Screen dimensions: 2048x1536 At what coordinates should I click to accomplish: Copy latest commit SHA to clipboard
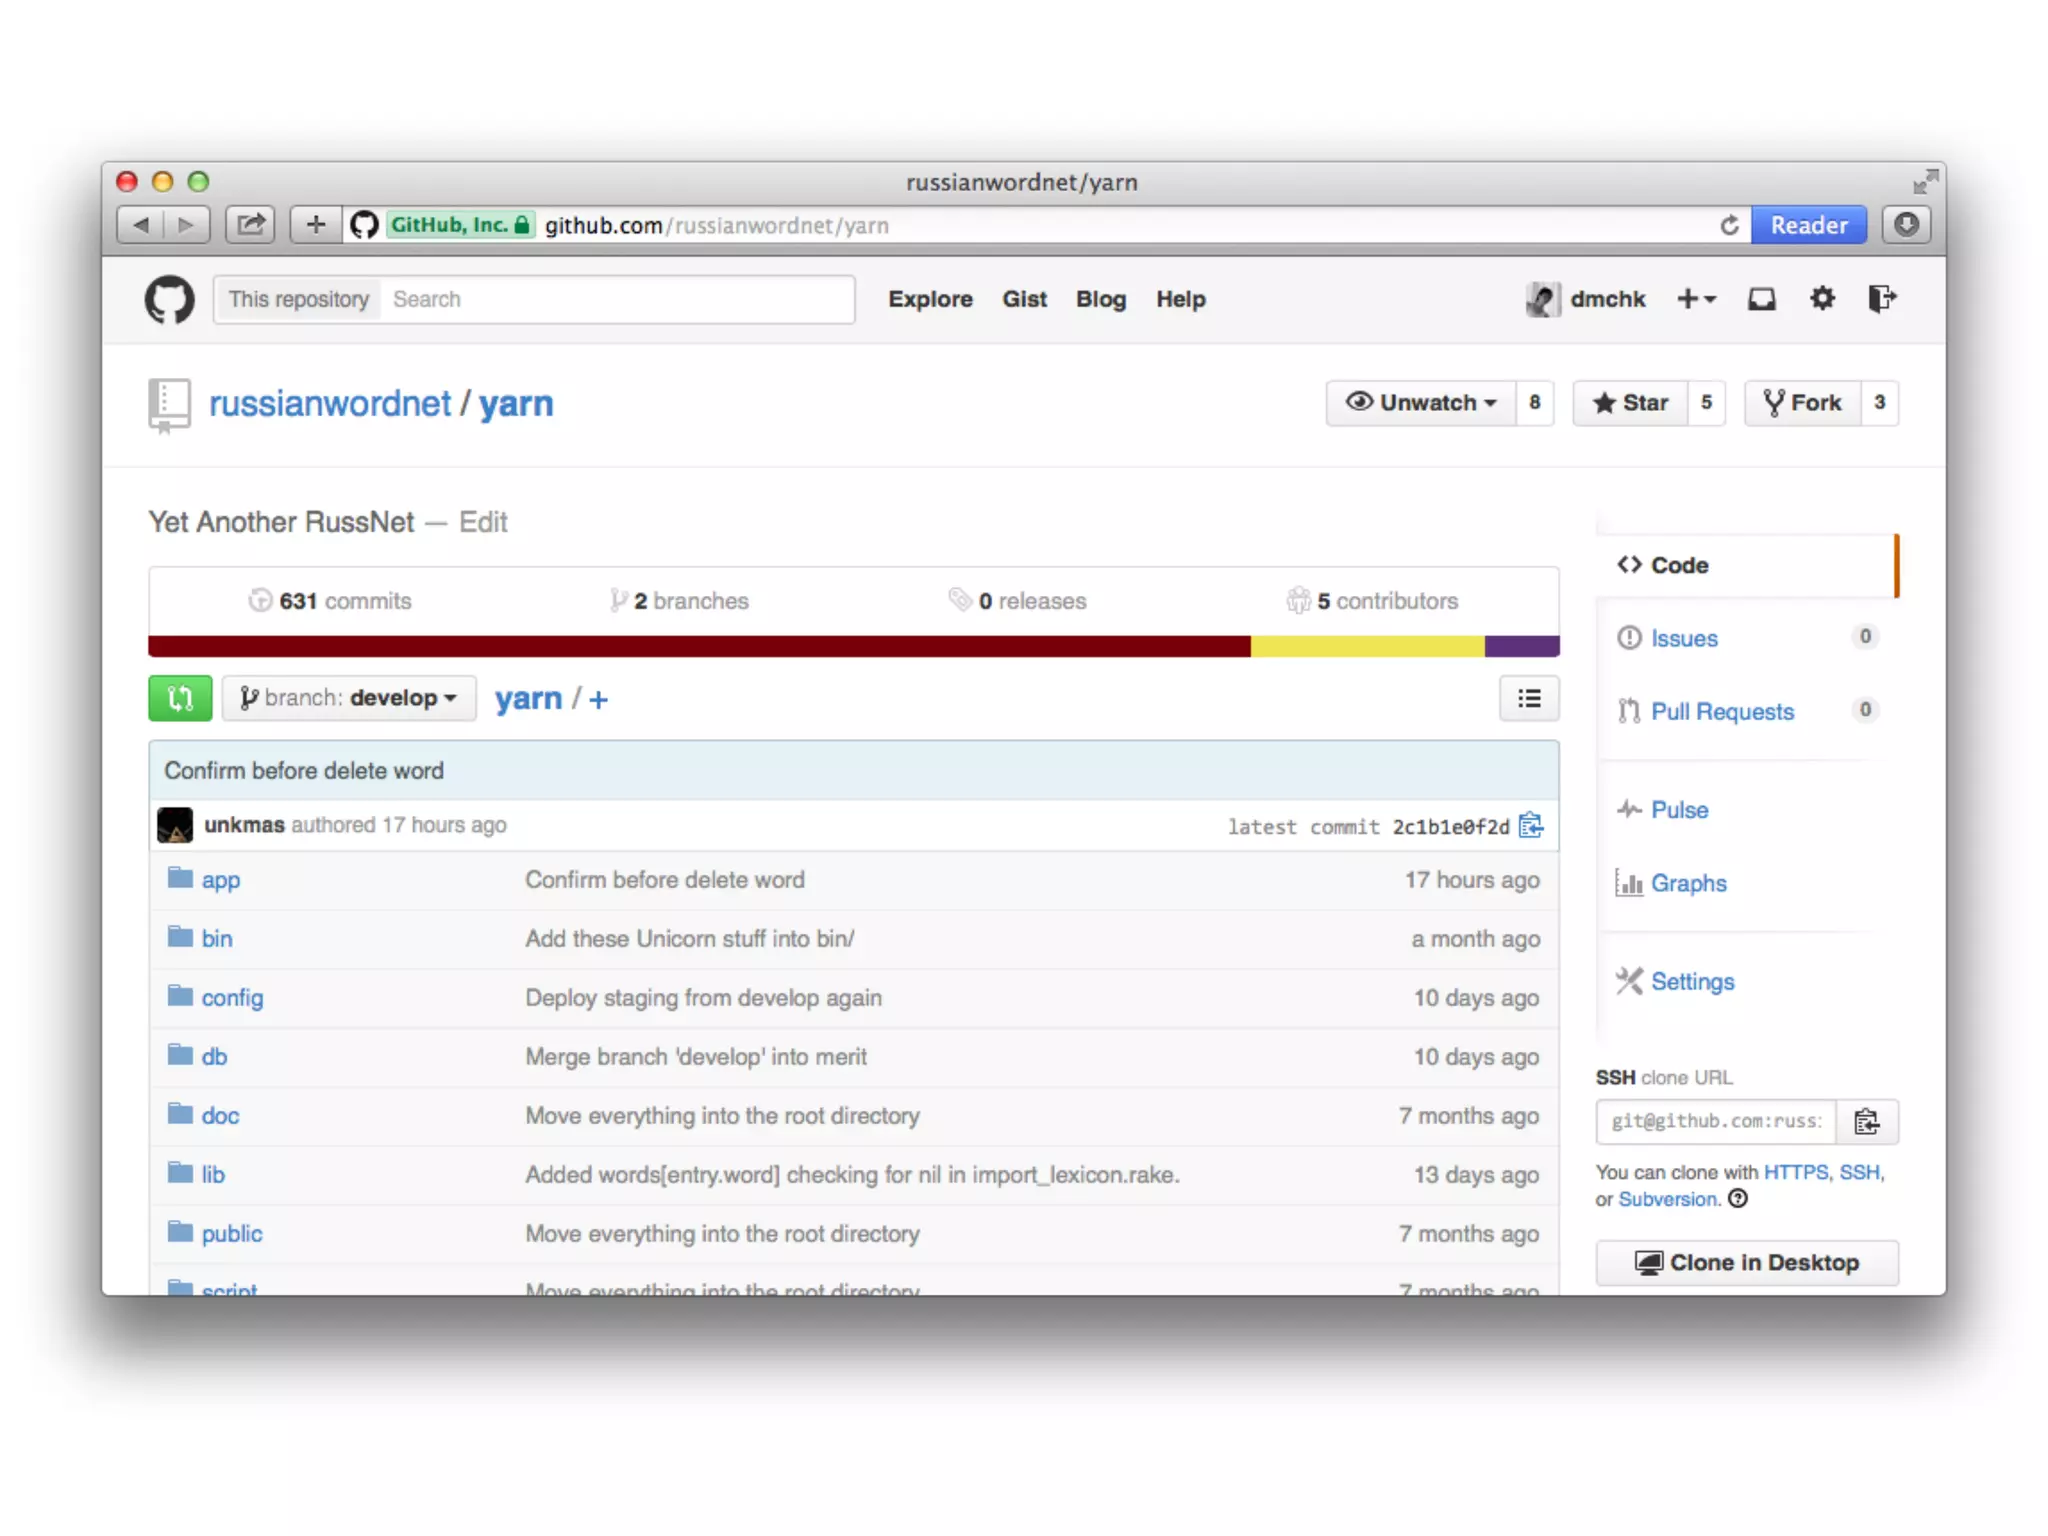1531,826
